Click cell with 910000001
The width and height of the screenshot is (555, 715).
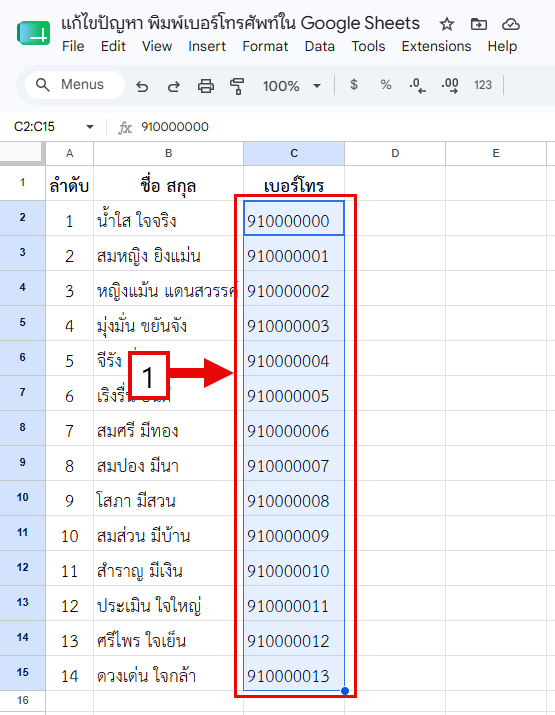click(294, 253)
